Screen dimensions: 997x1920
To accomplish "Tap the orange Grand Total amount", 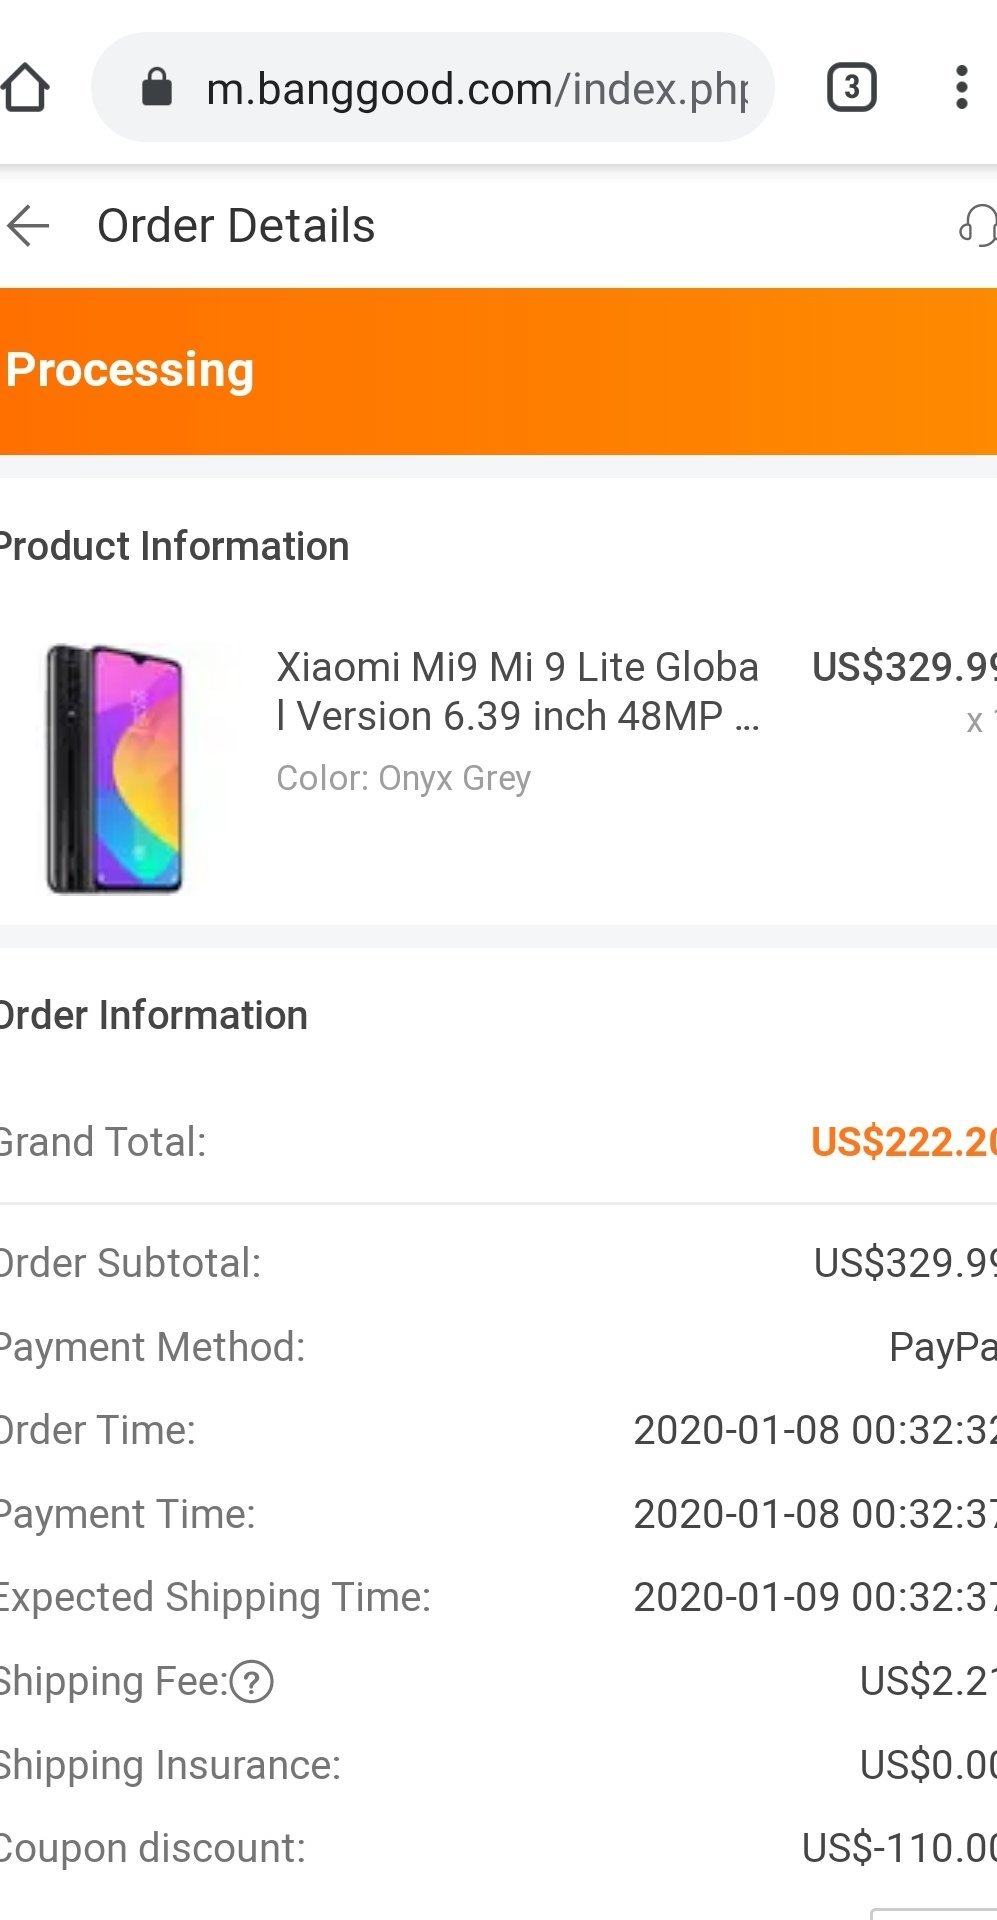I will pos(903,1142).
